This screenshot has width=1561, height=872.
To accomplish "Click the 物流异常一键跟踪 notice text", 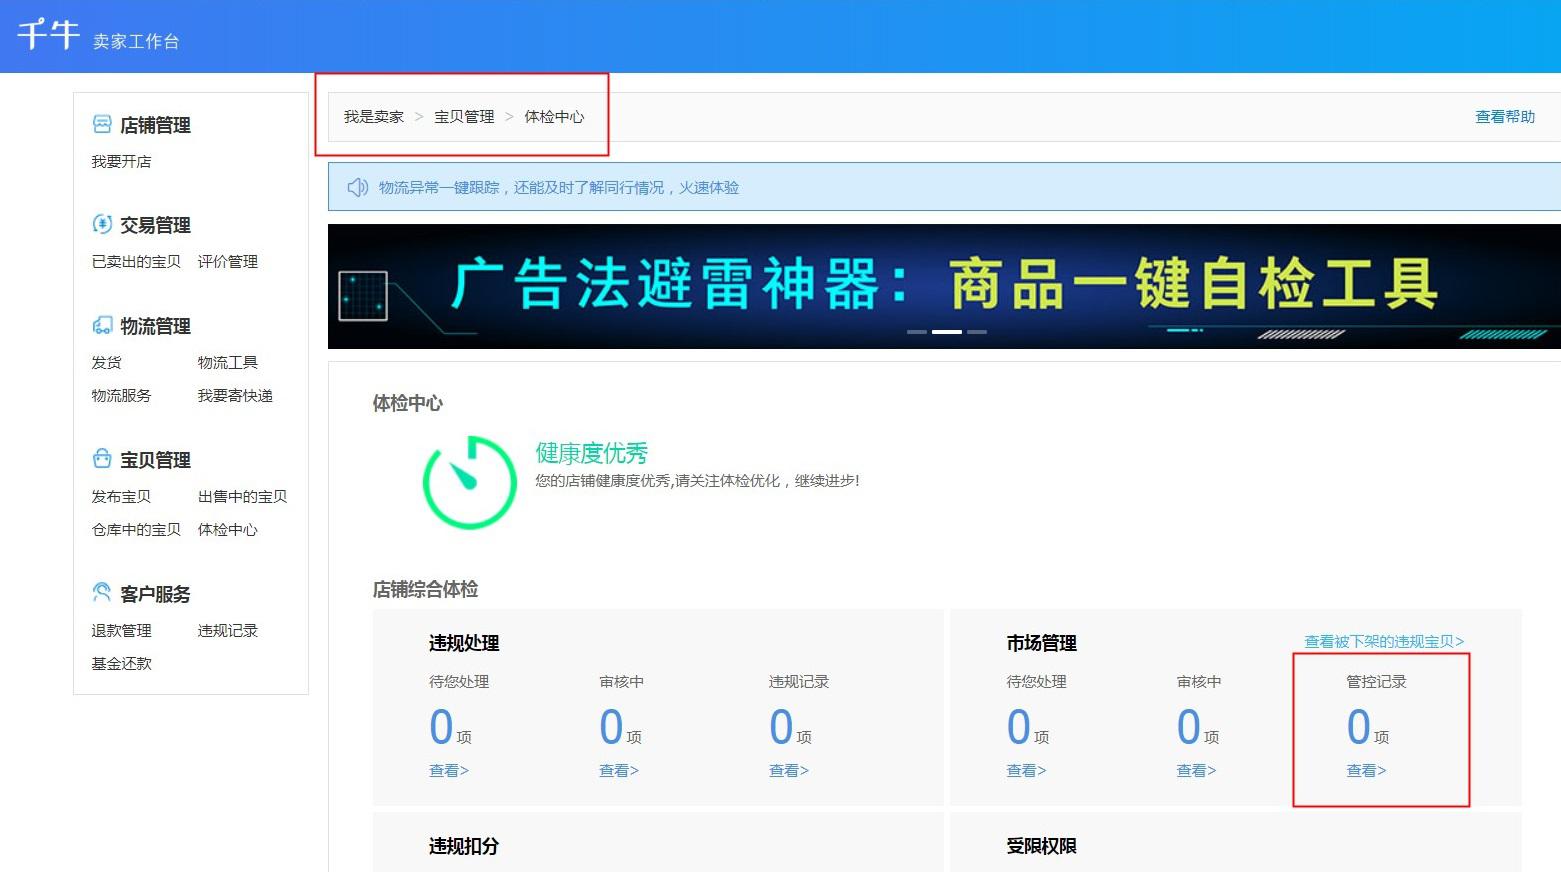I will pos(559,187).
